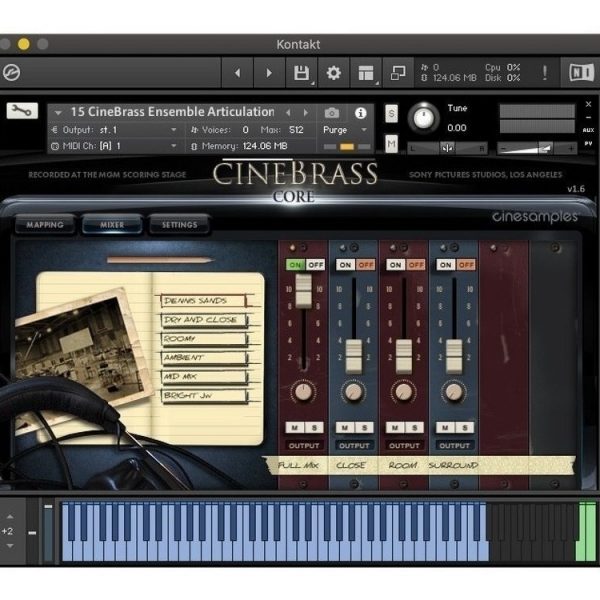Select previous instrument preset arrow in header

(288, 112)
